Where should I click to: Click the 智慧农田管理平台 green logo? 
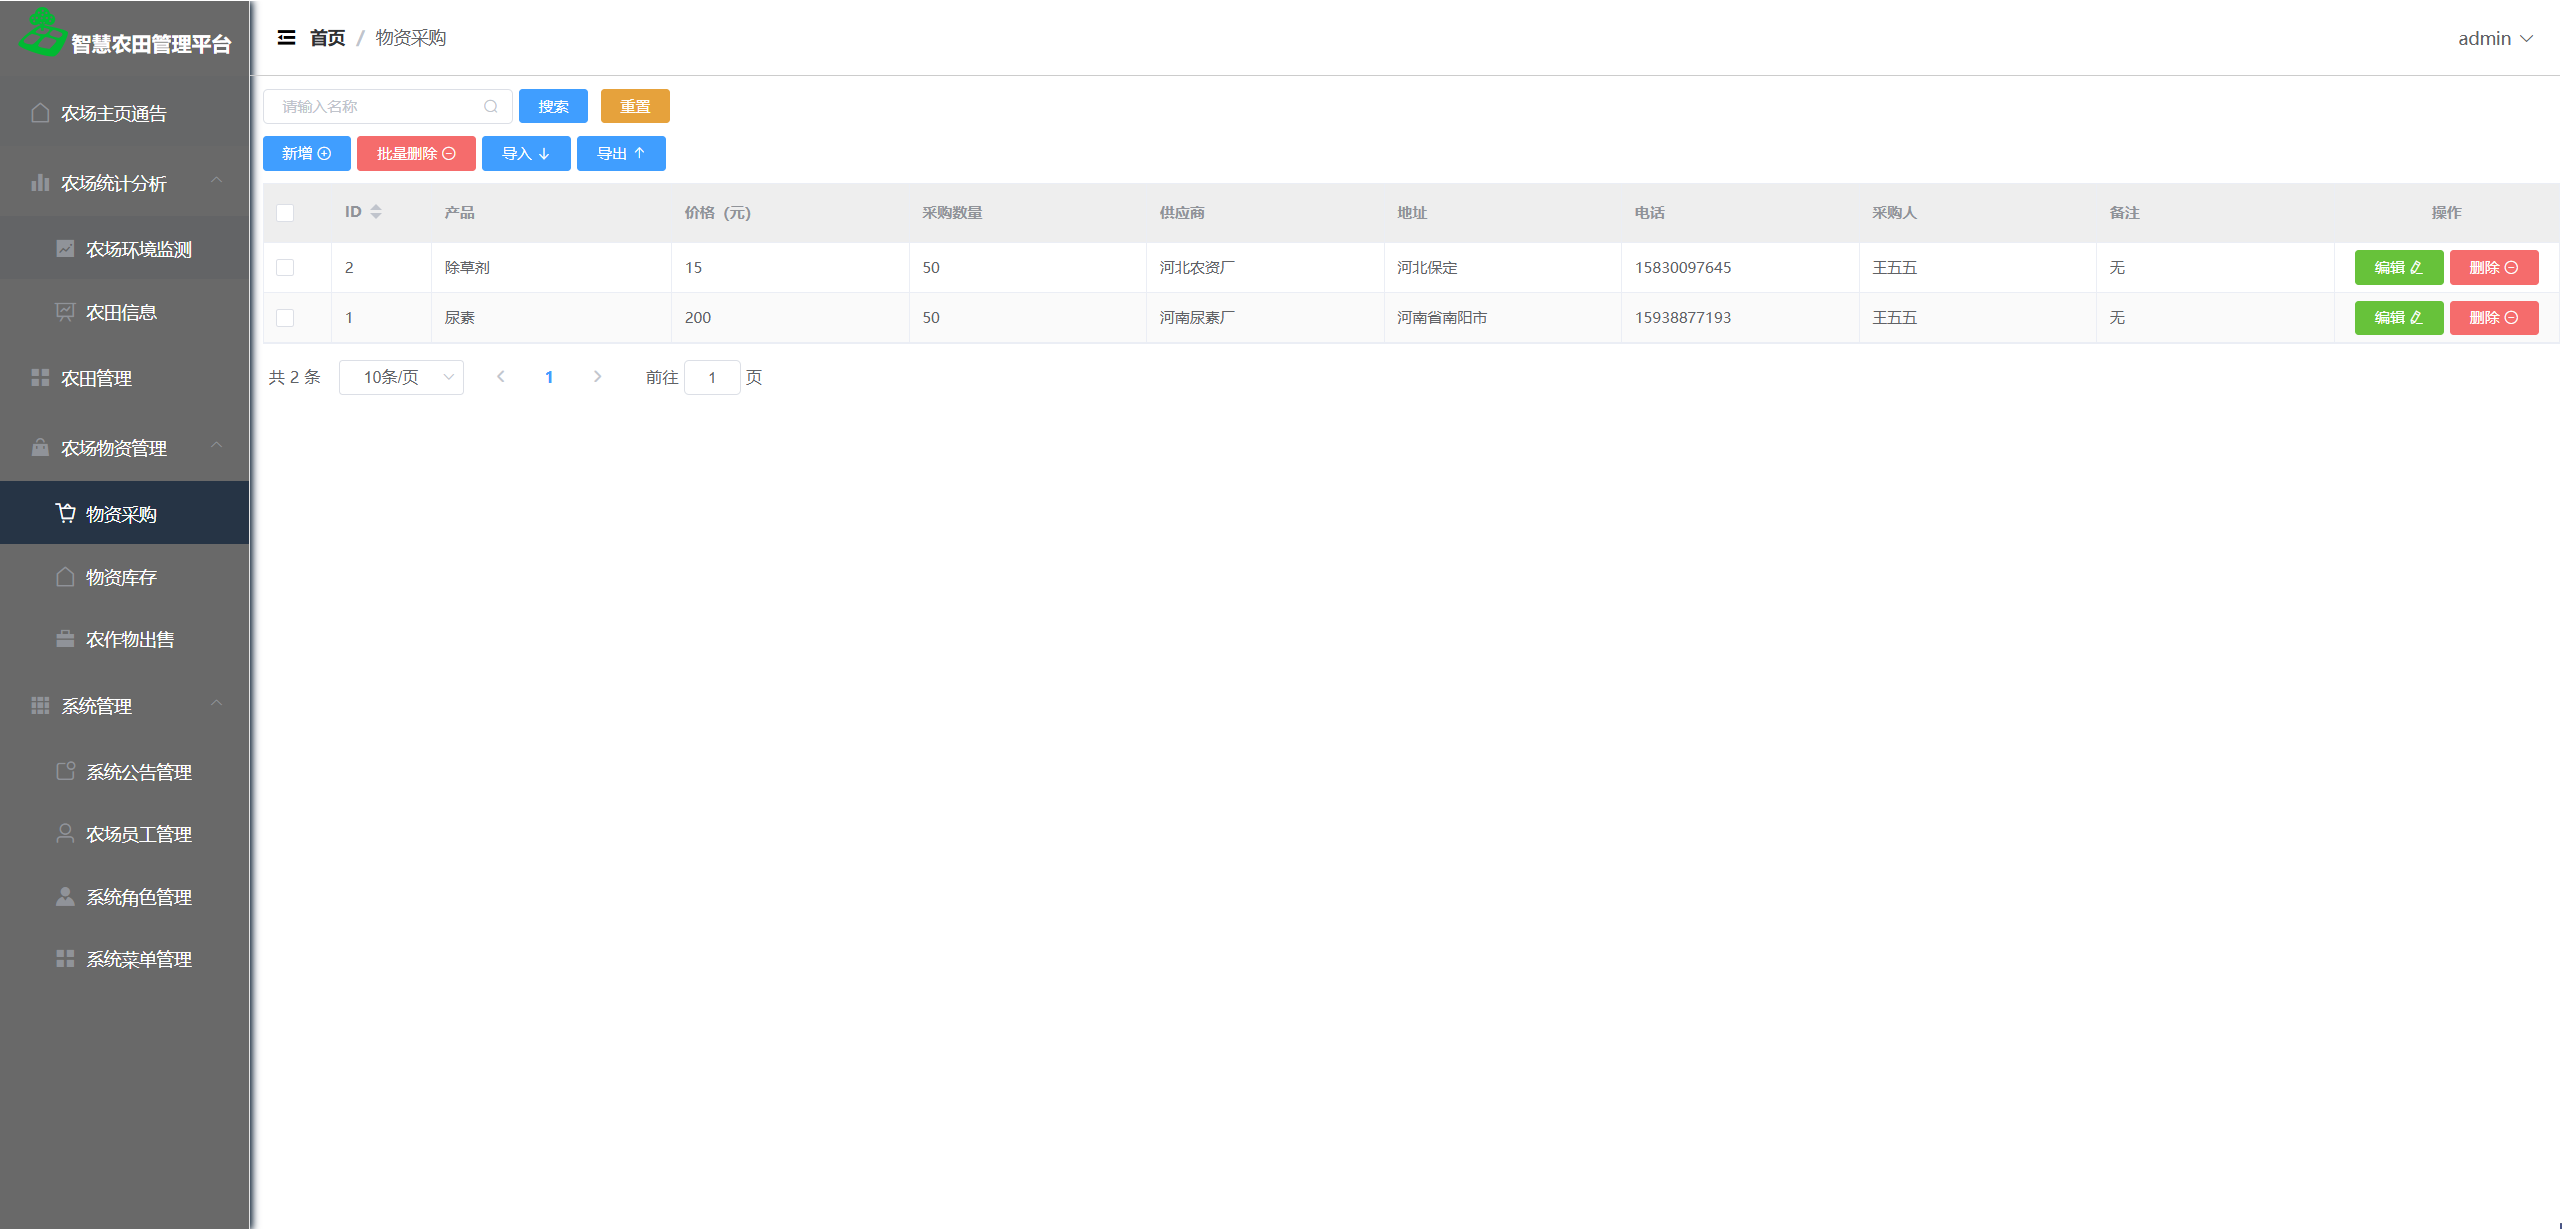[x=42, y=33]
